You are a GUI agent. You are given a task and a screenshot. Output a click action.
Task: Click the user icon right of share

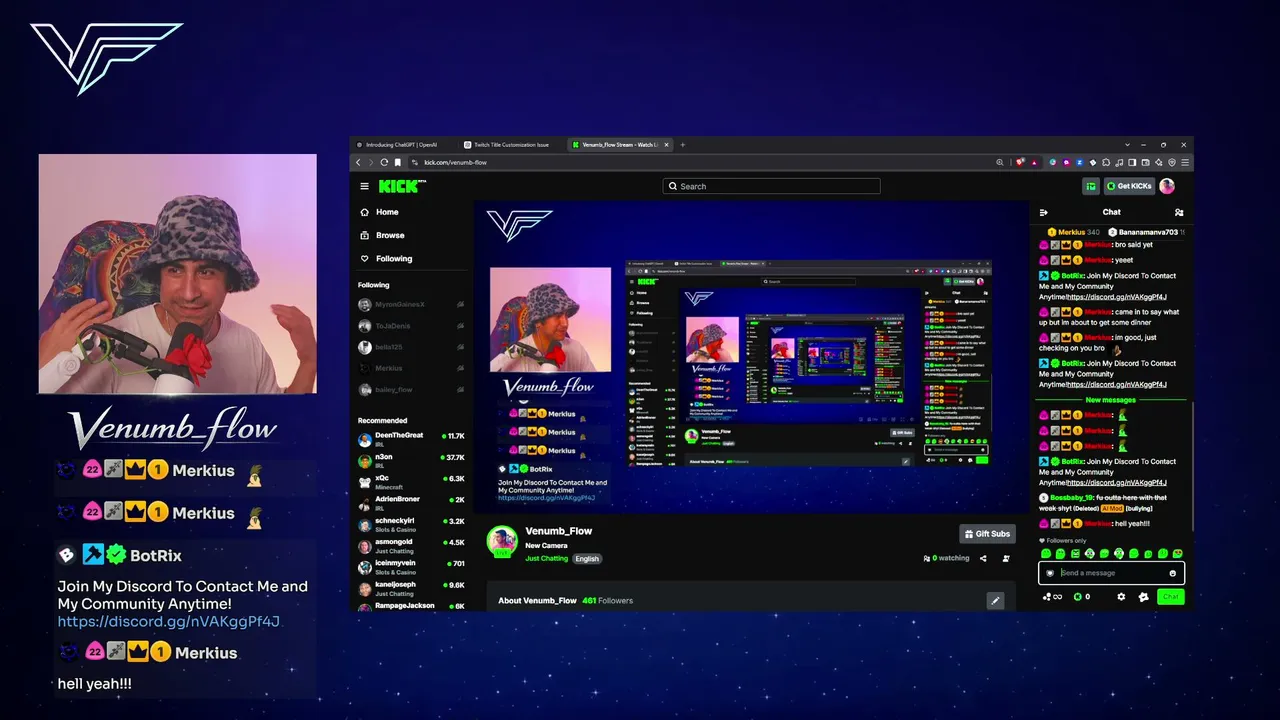coord(1006,558)
